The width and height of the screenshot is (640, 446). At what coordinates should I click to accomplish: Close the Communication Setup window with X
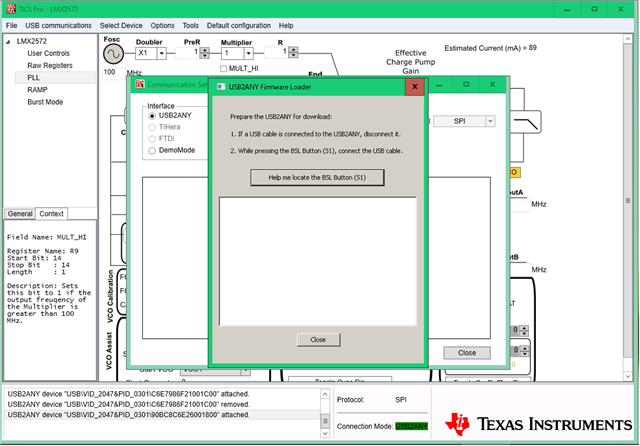(x=493, y=84)
